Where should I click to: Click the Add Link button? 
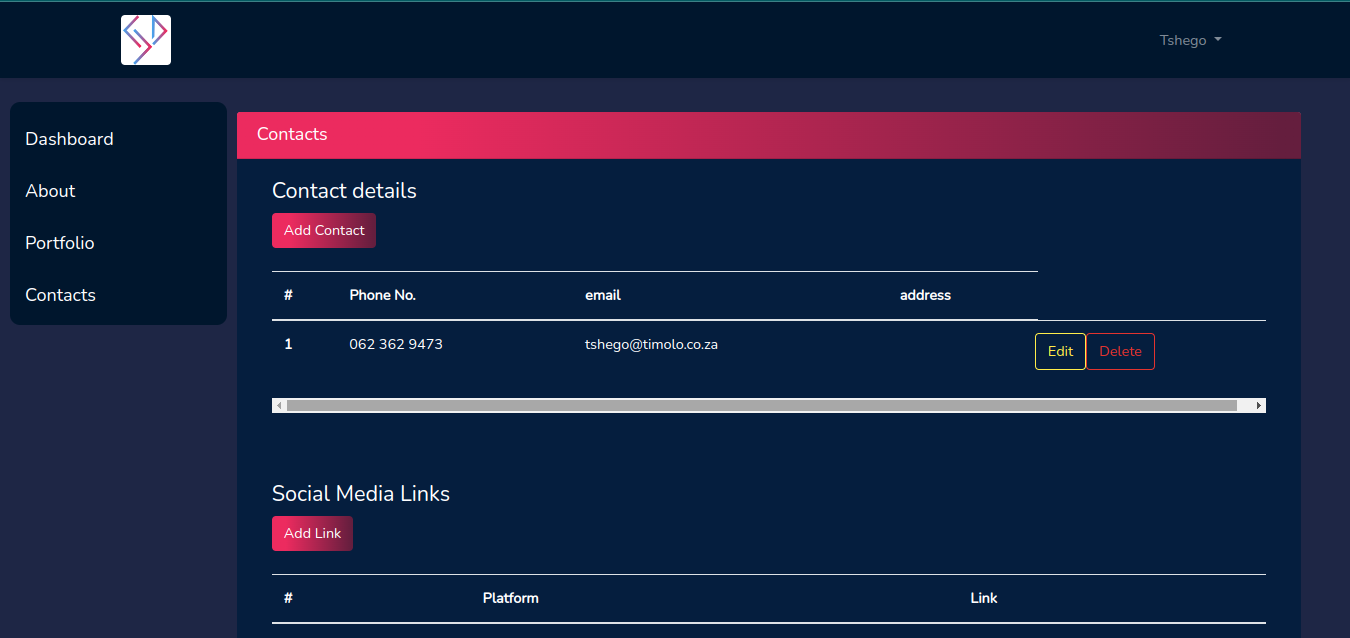pos(312,533)
